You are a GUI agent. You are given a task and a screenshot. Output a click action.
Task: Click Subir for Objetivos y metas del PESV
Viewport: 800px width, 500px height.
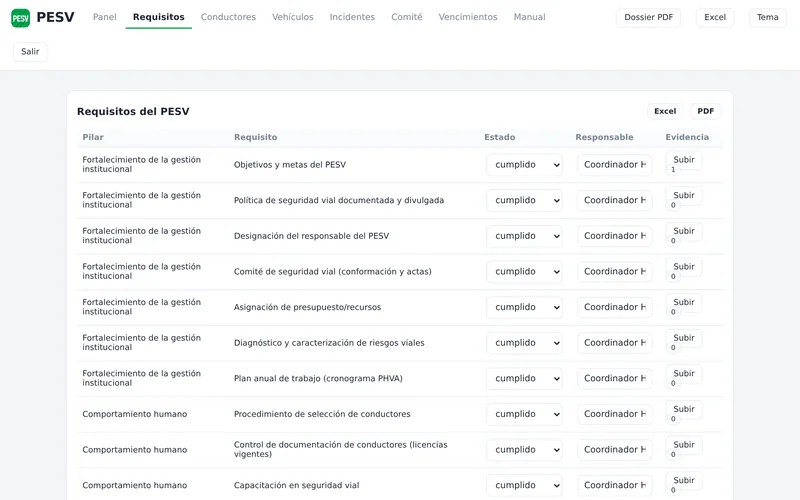coord(684,160)
